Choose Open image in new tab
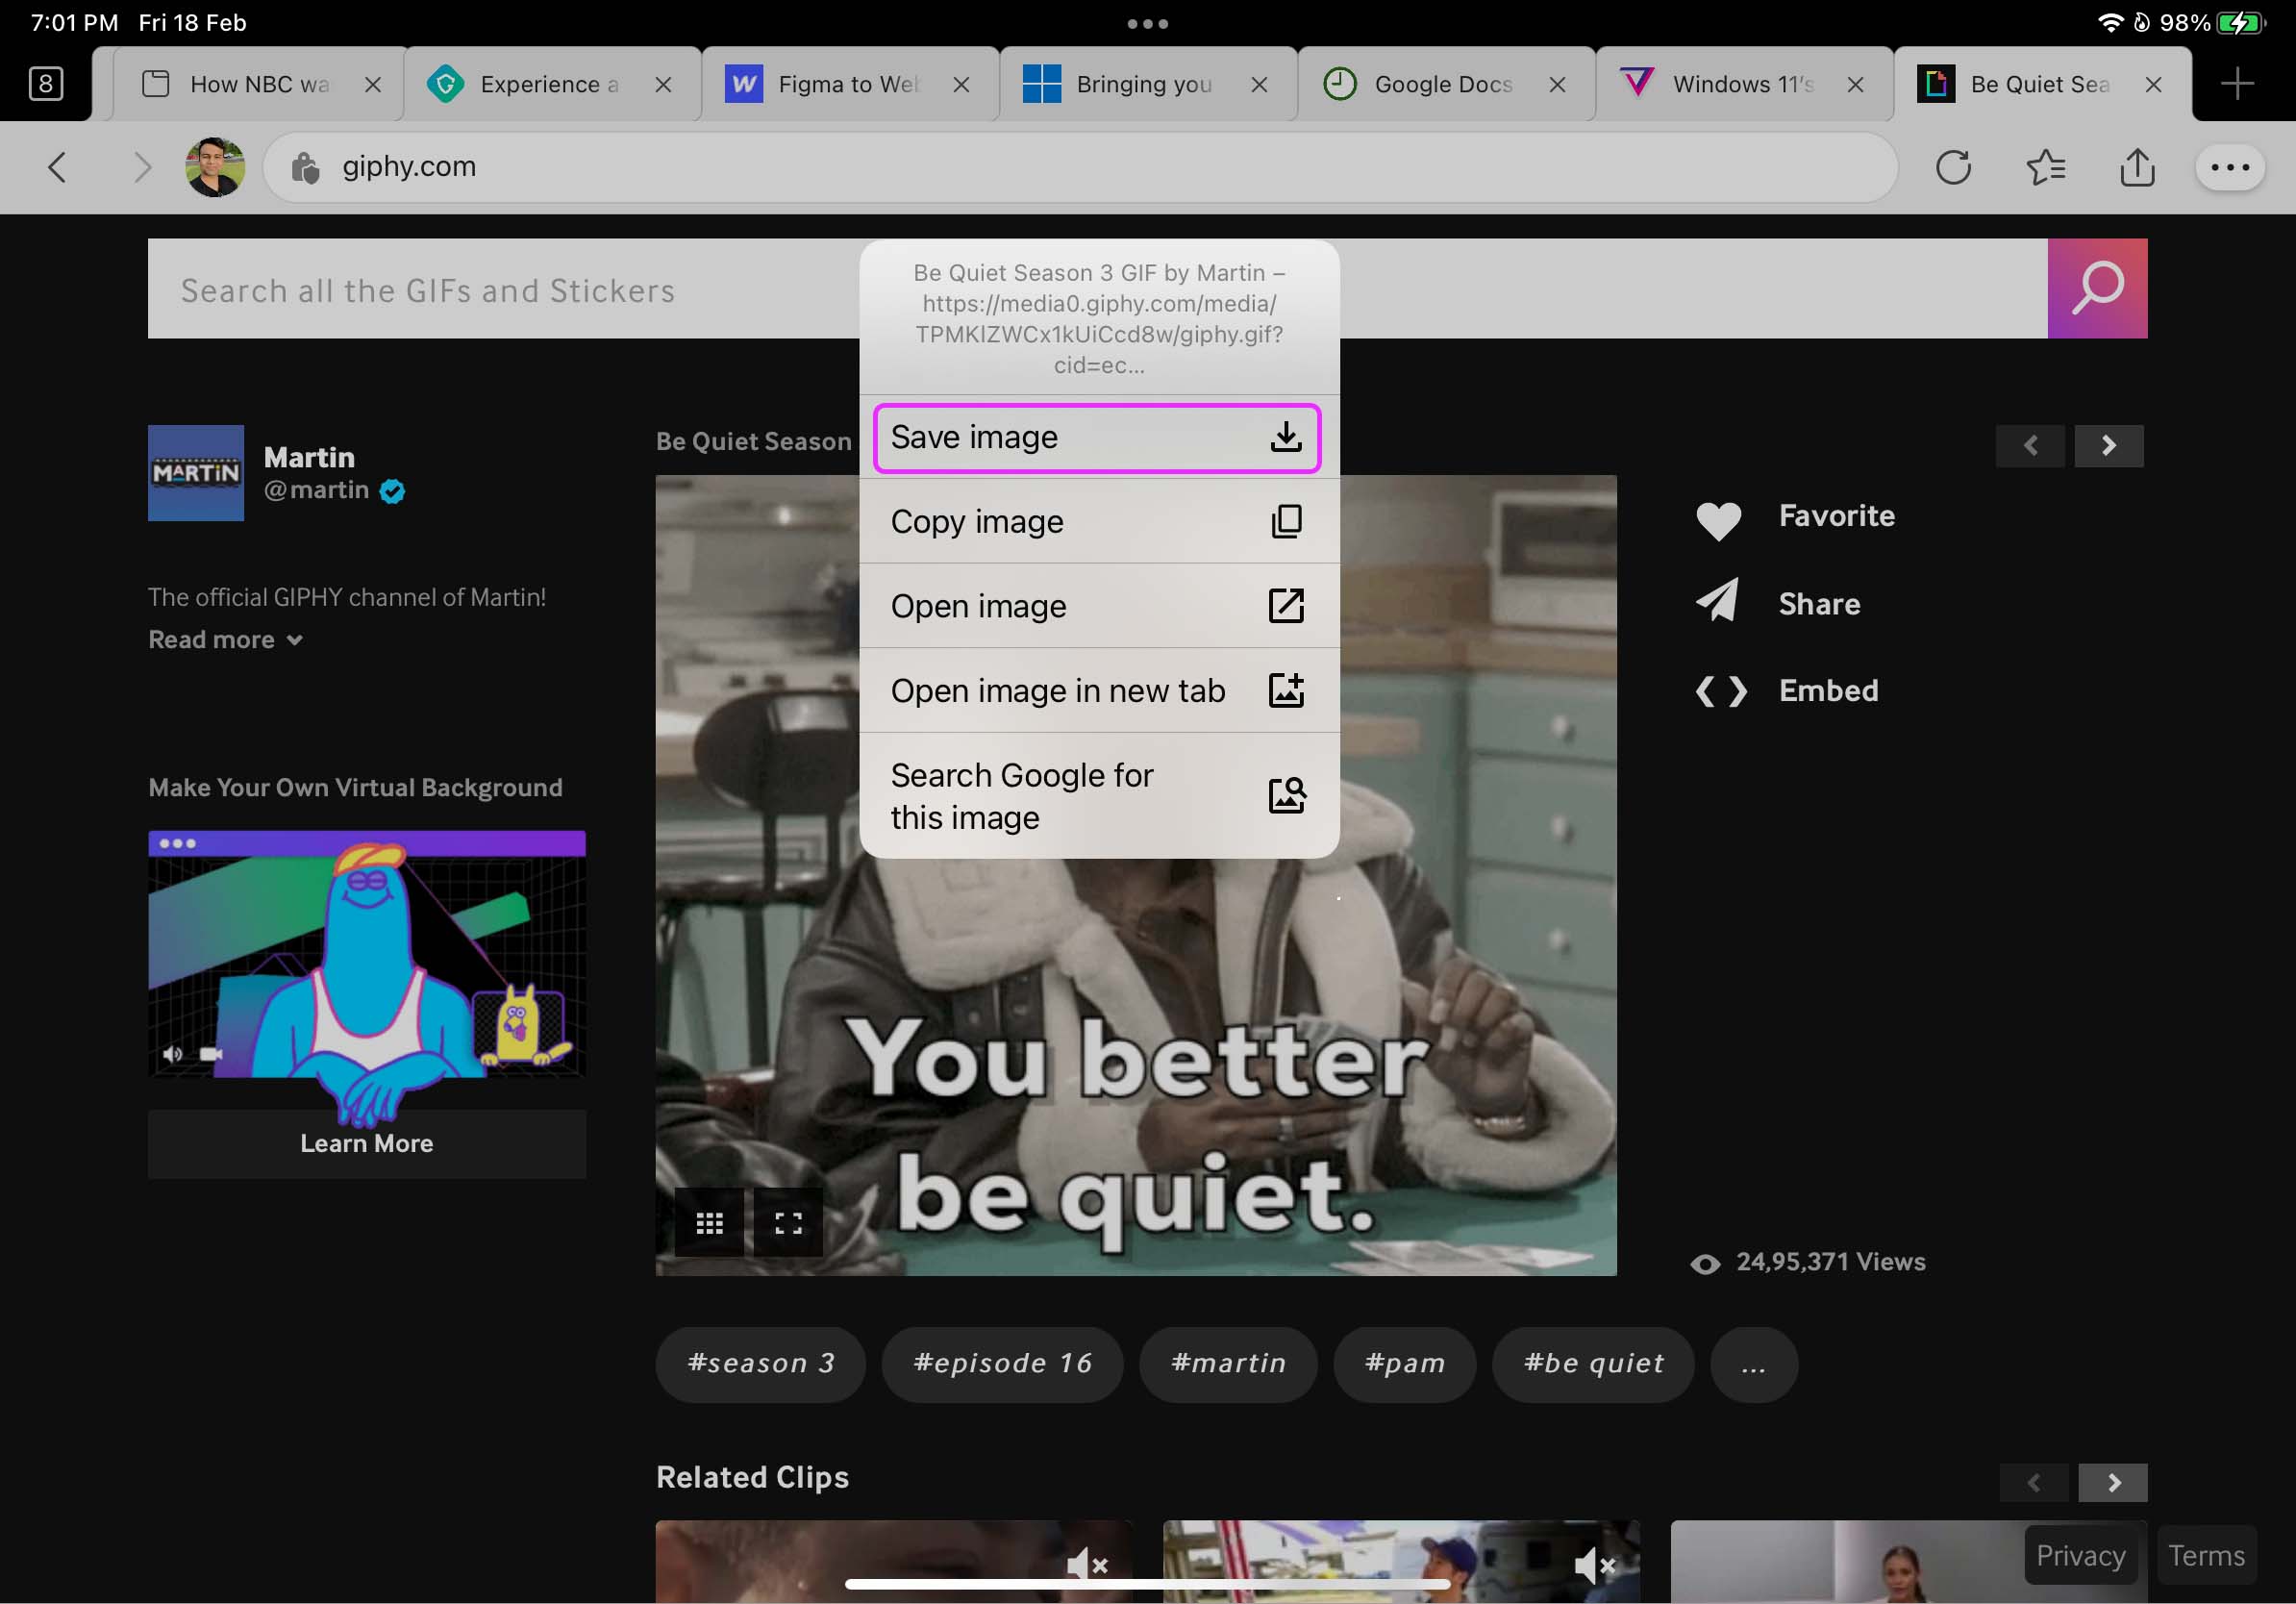Image resolution: width=2296 pixels, height=1604 pixels. point(1099,691)
